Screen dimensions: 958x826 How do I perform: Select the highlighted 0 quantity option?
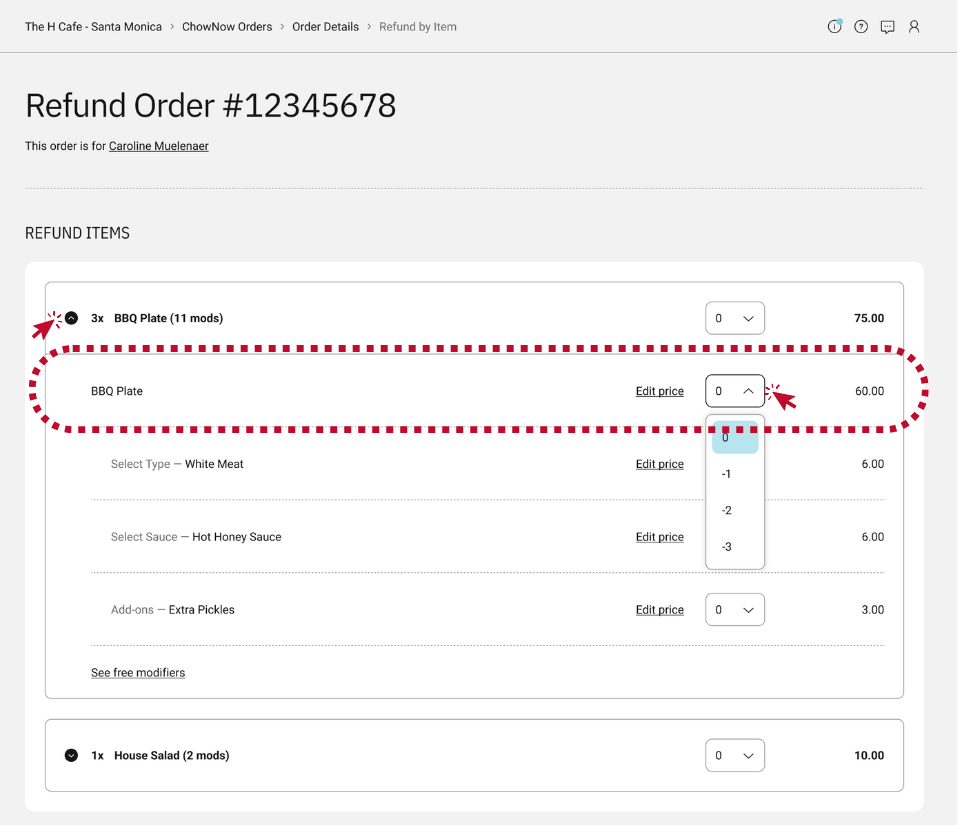coord(734,437)
